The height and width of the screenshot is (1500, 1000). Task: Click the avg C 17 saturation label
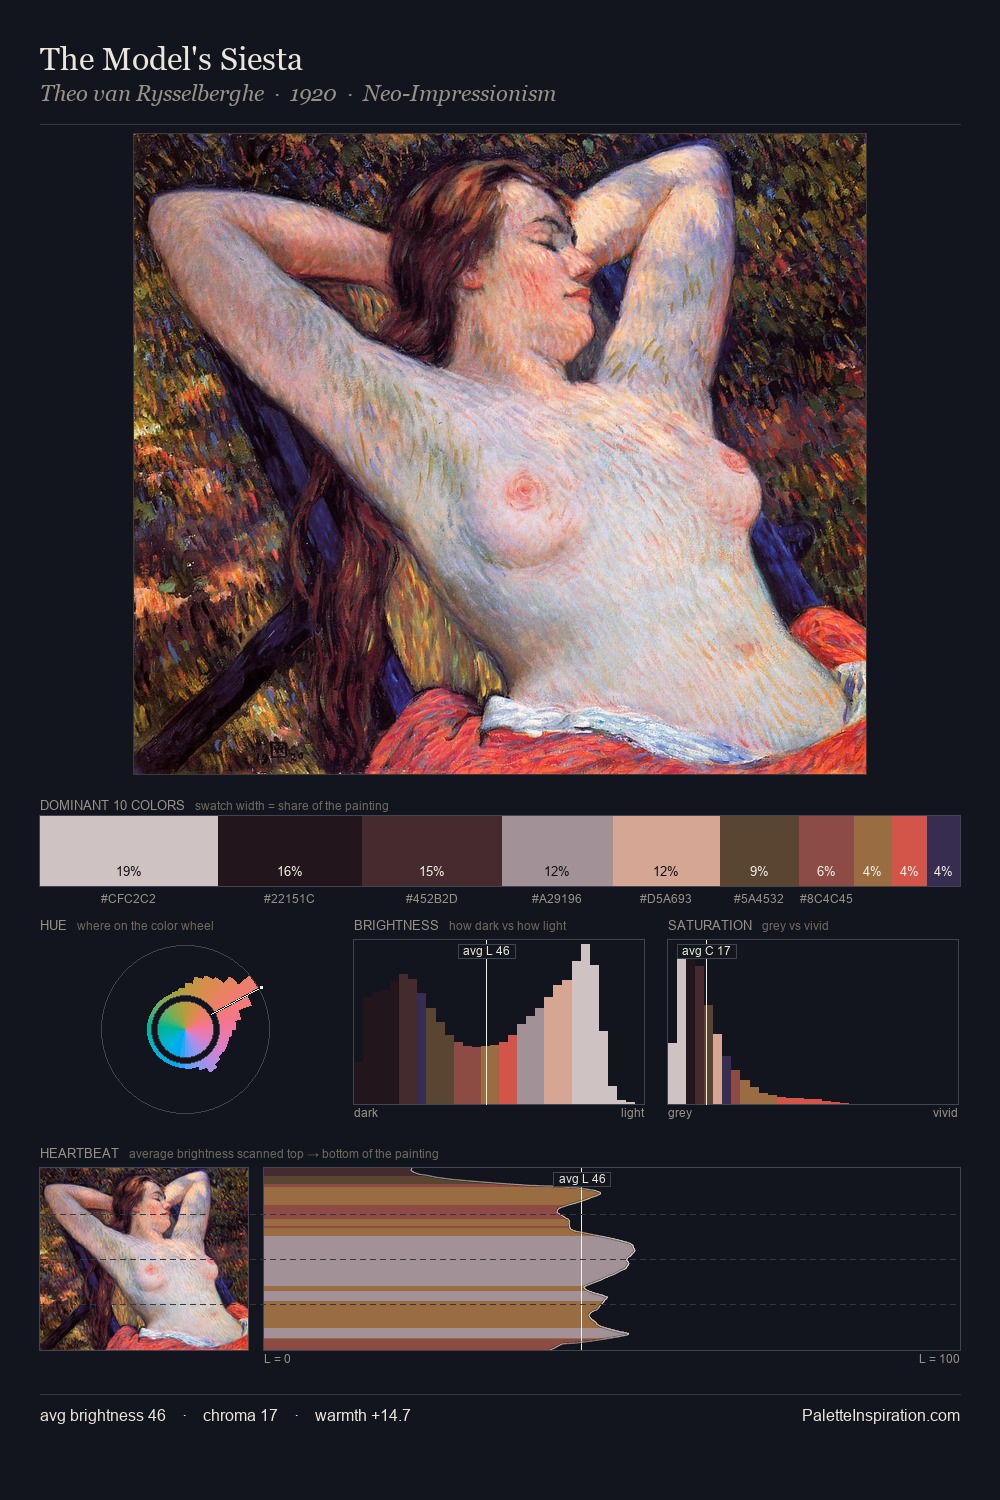[706, 951]
